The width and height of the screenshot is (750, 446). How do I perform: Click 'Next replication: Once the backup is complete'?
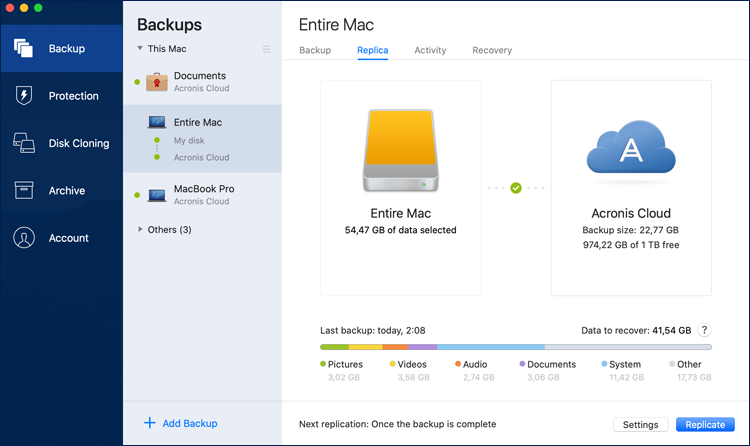click(x=397, y=424)
